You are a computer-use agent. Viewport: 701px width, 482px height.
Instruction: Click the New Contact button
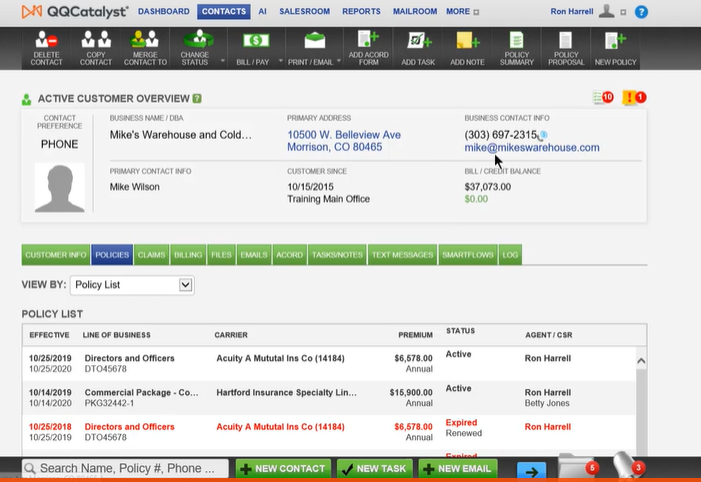[x=283, y=469]
